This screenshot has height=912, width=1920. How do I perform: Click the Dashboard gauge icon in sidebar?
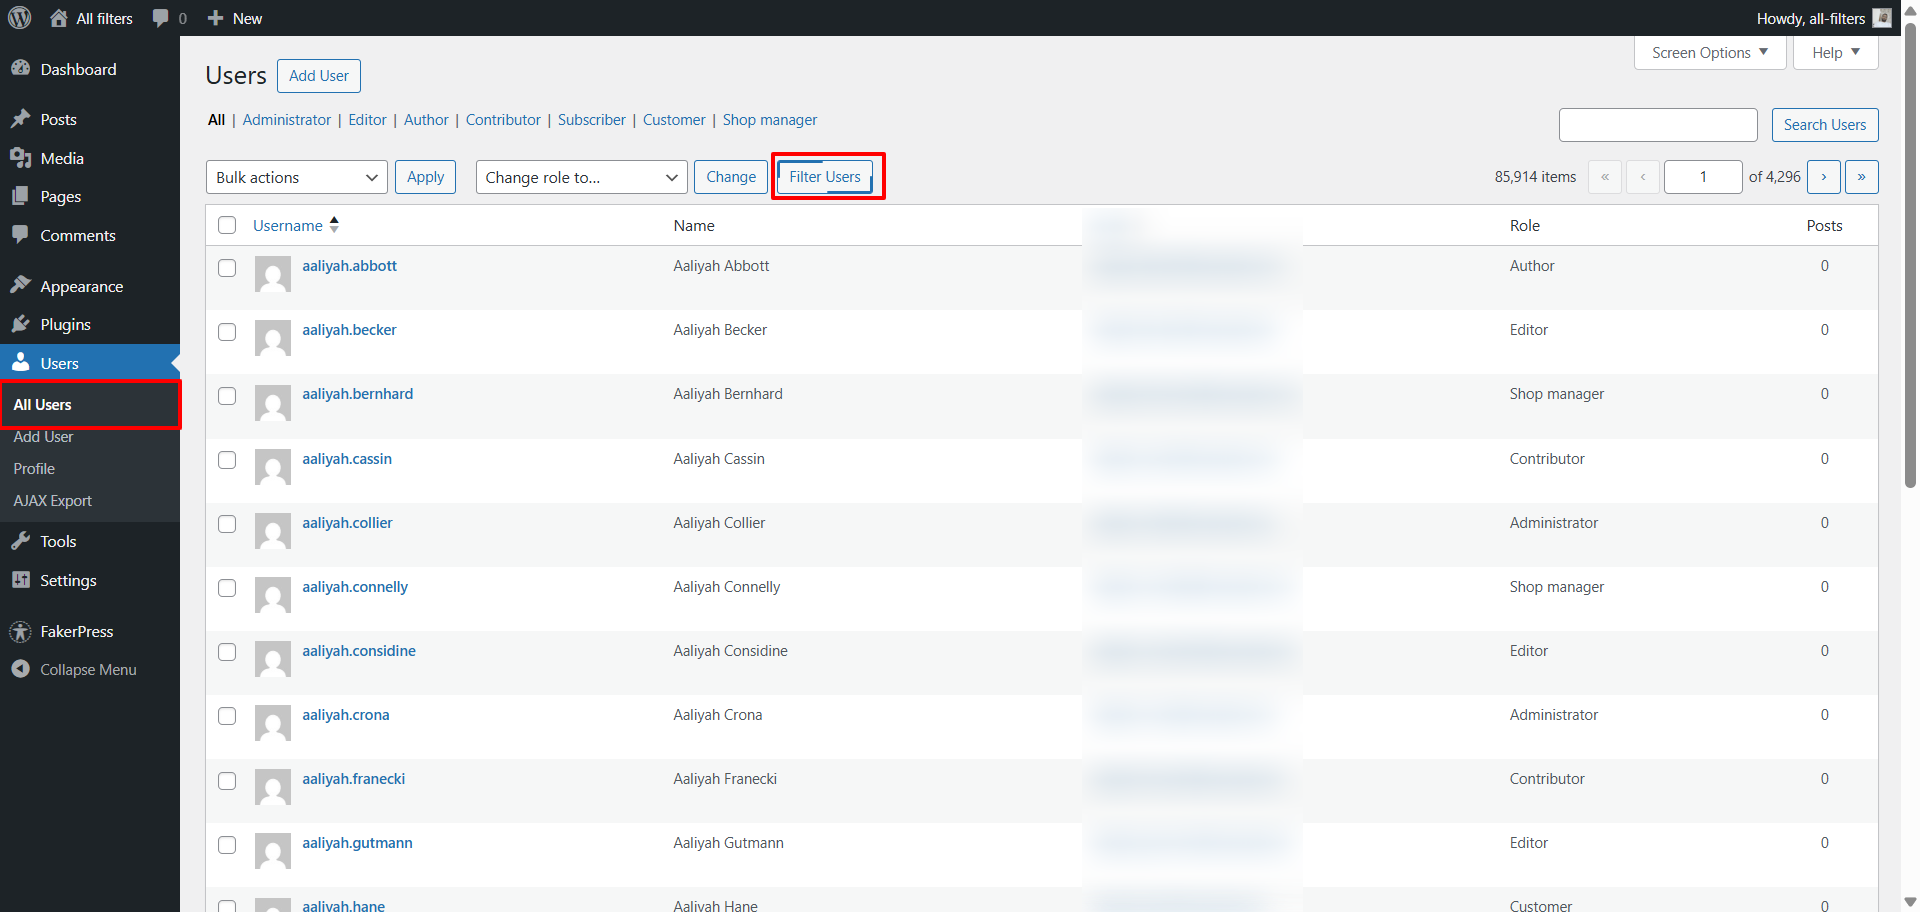20,69
